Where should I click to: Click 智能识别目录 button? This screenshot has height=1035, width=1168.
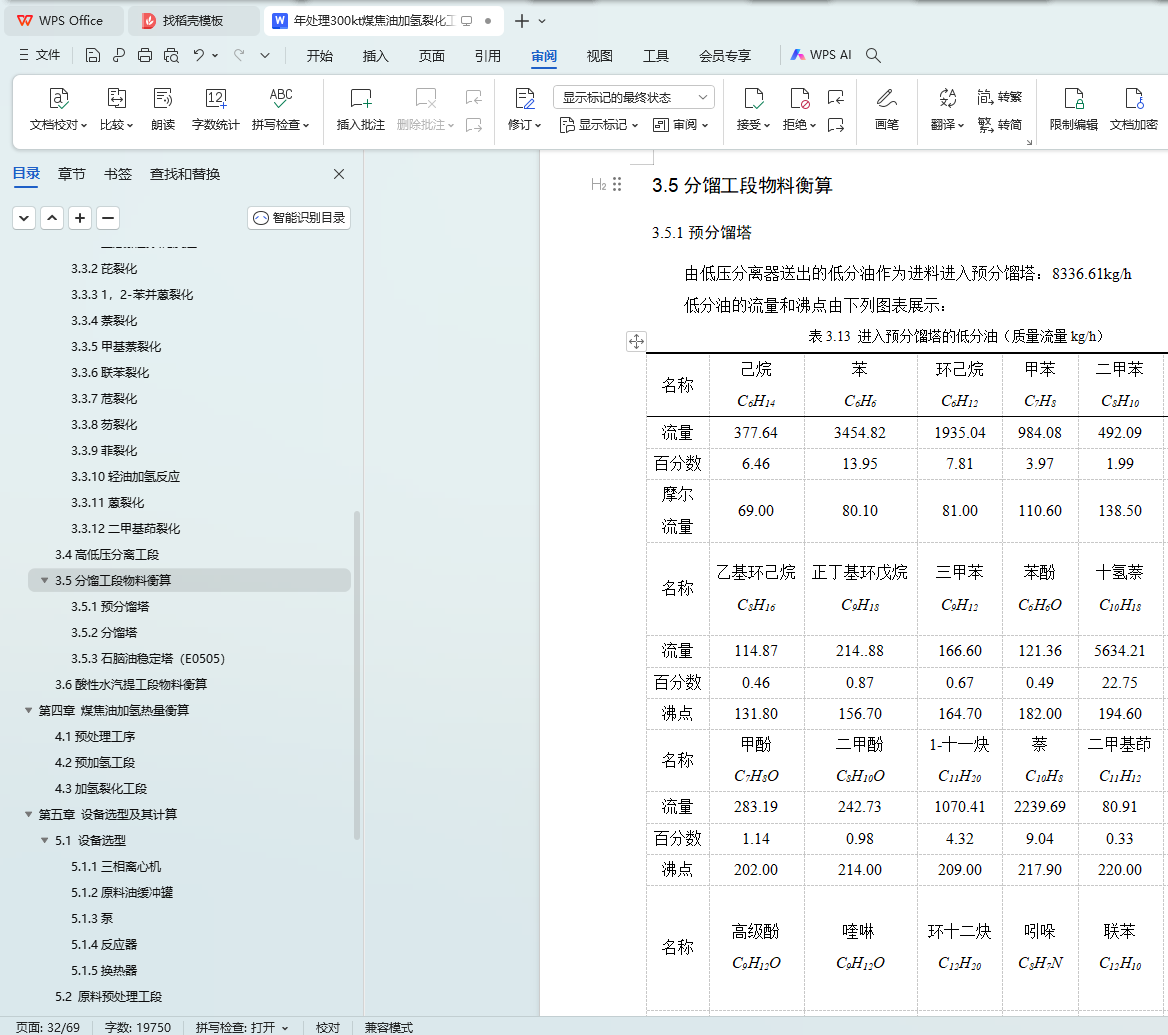point(299,218)
